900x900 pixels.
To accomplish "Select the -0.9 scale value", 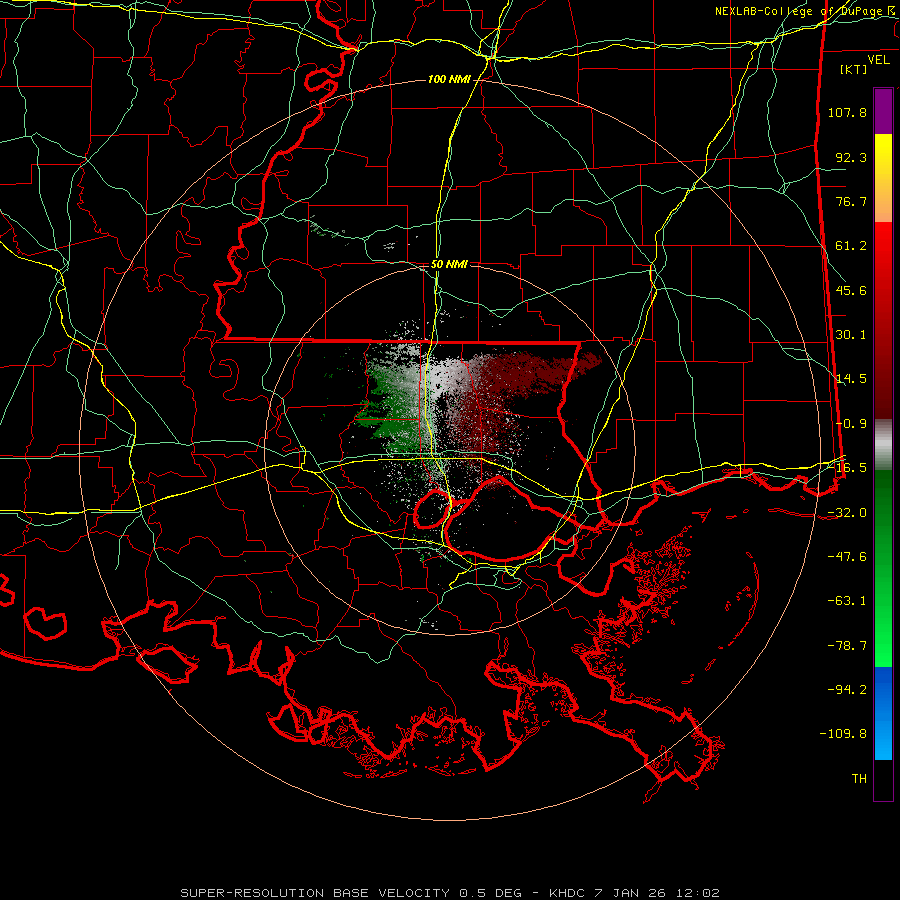I will click(x=851, y=424).
